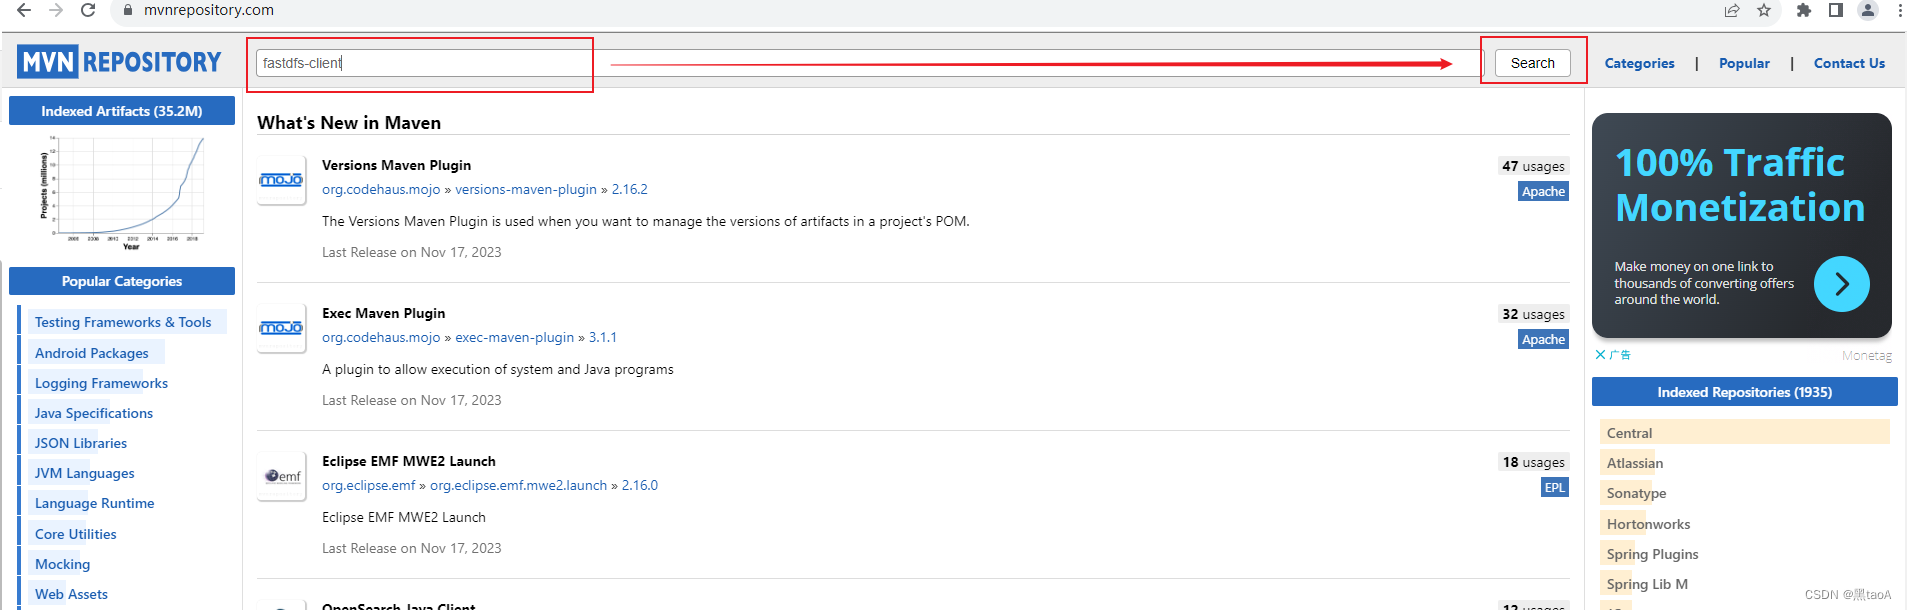
Task: Open the Versions Maven Plugin mojo logo
Action: pos(281,180)
